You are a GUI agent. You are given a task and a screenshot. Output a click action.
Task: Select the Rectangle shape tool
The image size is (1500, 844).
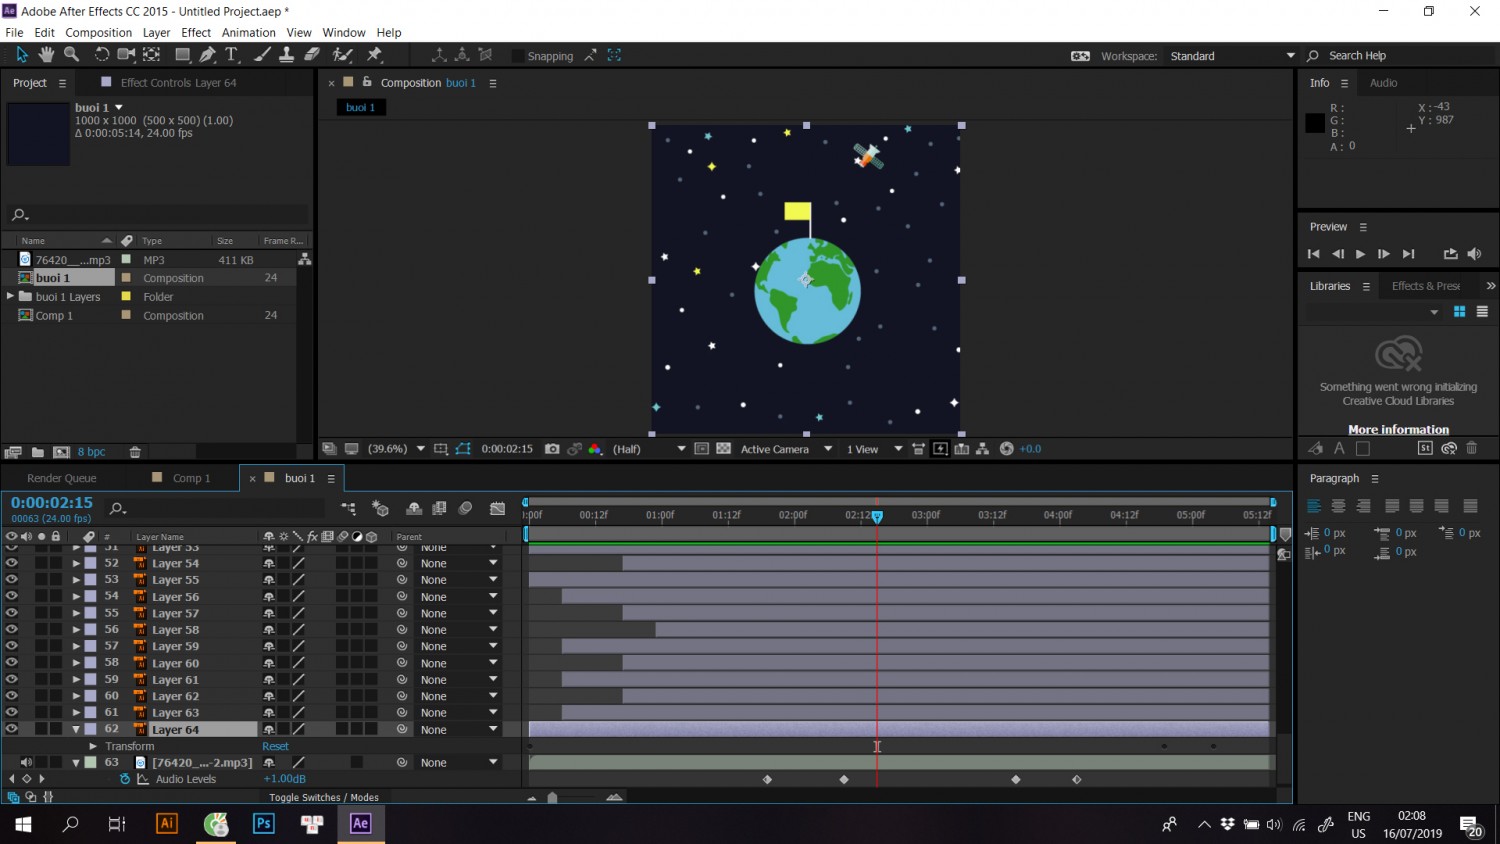coord(182,55)
